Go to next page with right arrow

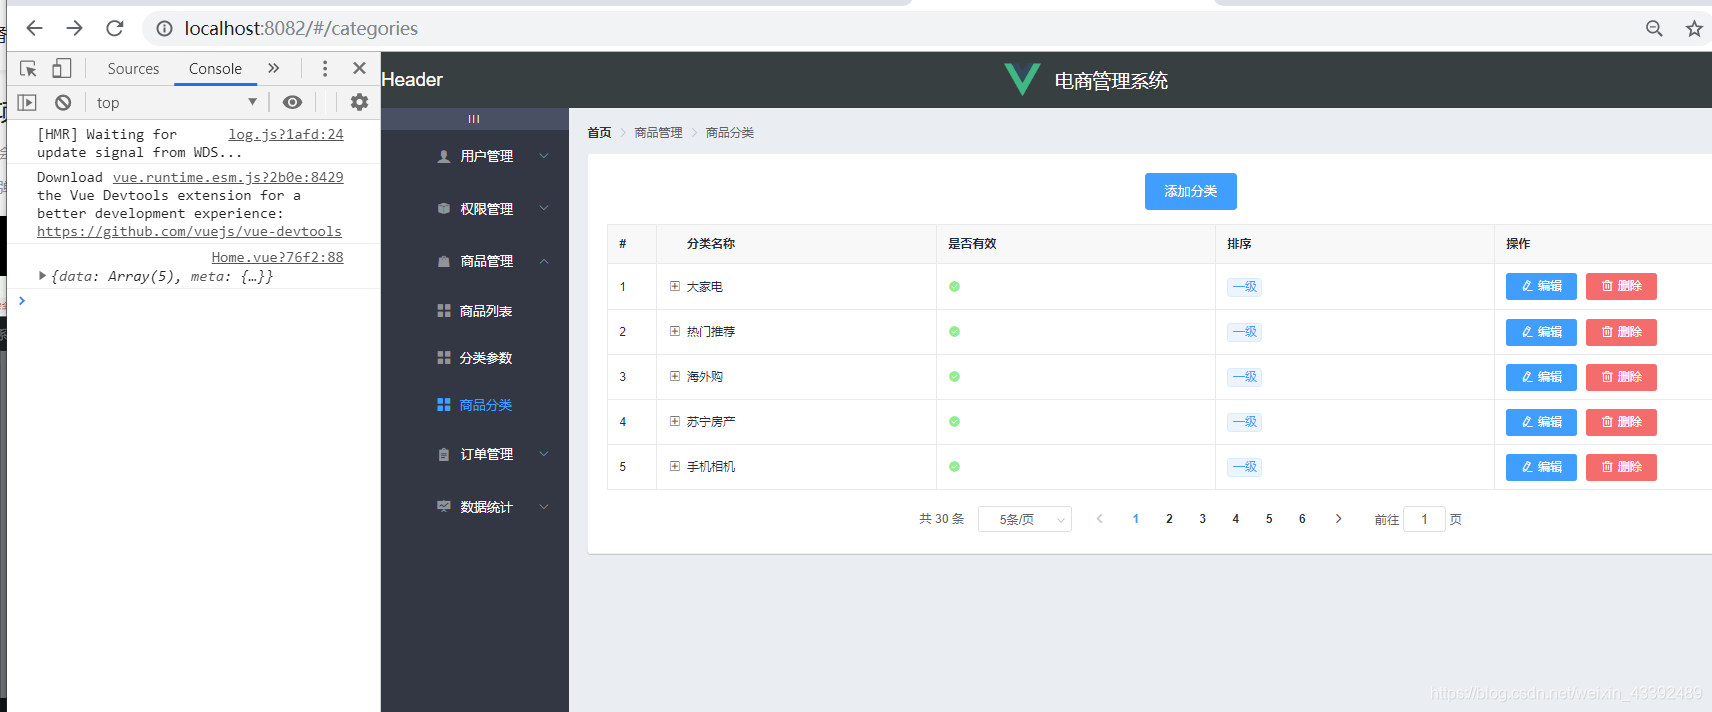(1338, 519)
